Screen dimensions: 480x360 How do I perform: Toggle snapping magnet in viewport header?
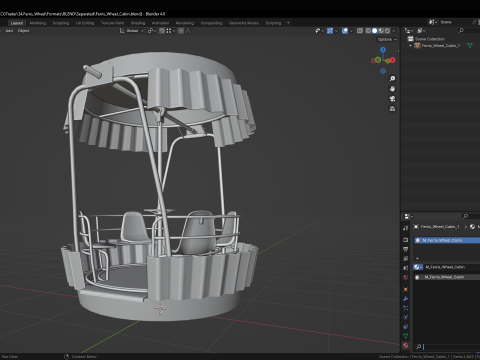click(162, 31)
